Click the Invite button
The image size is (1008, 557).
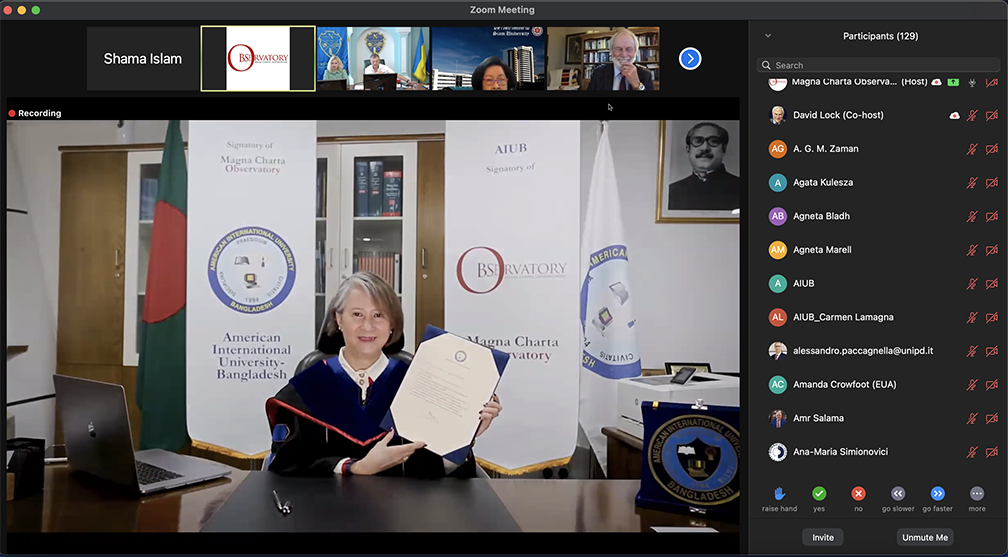[823, 537]
